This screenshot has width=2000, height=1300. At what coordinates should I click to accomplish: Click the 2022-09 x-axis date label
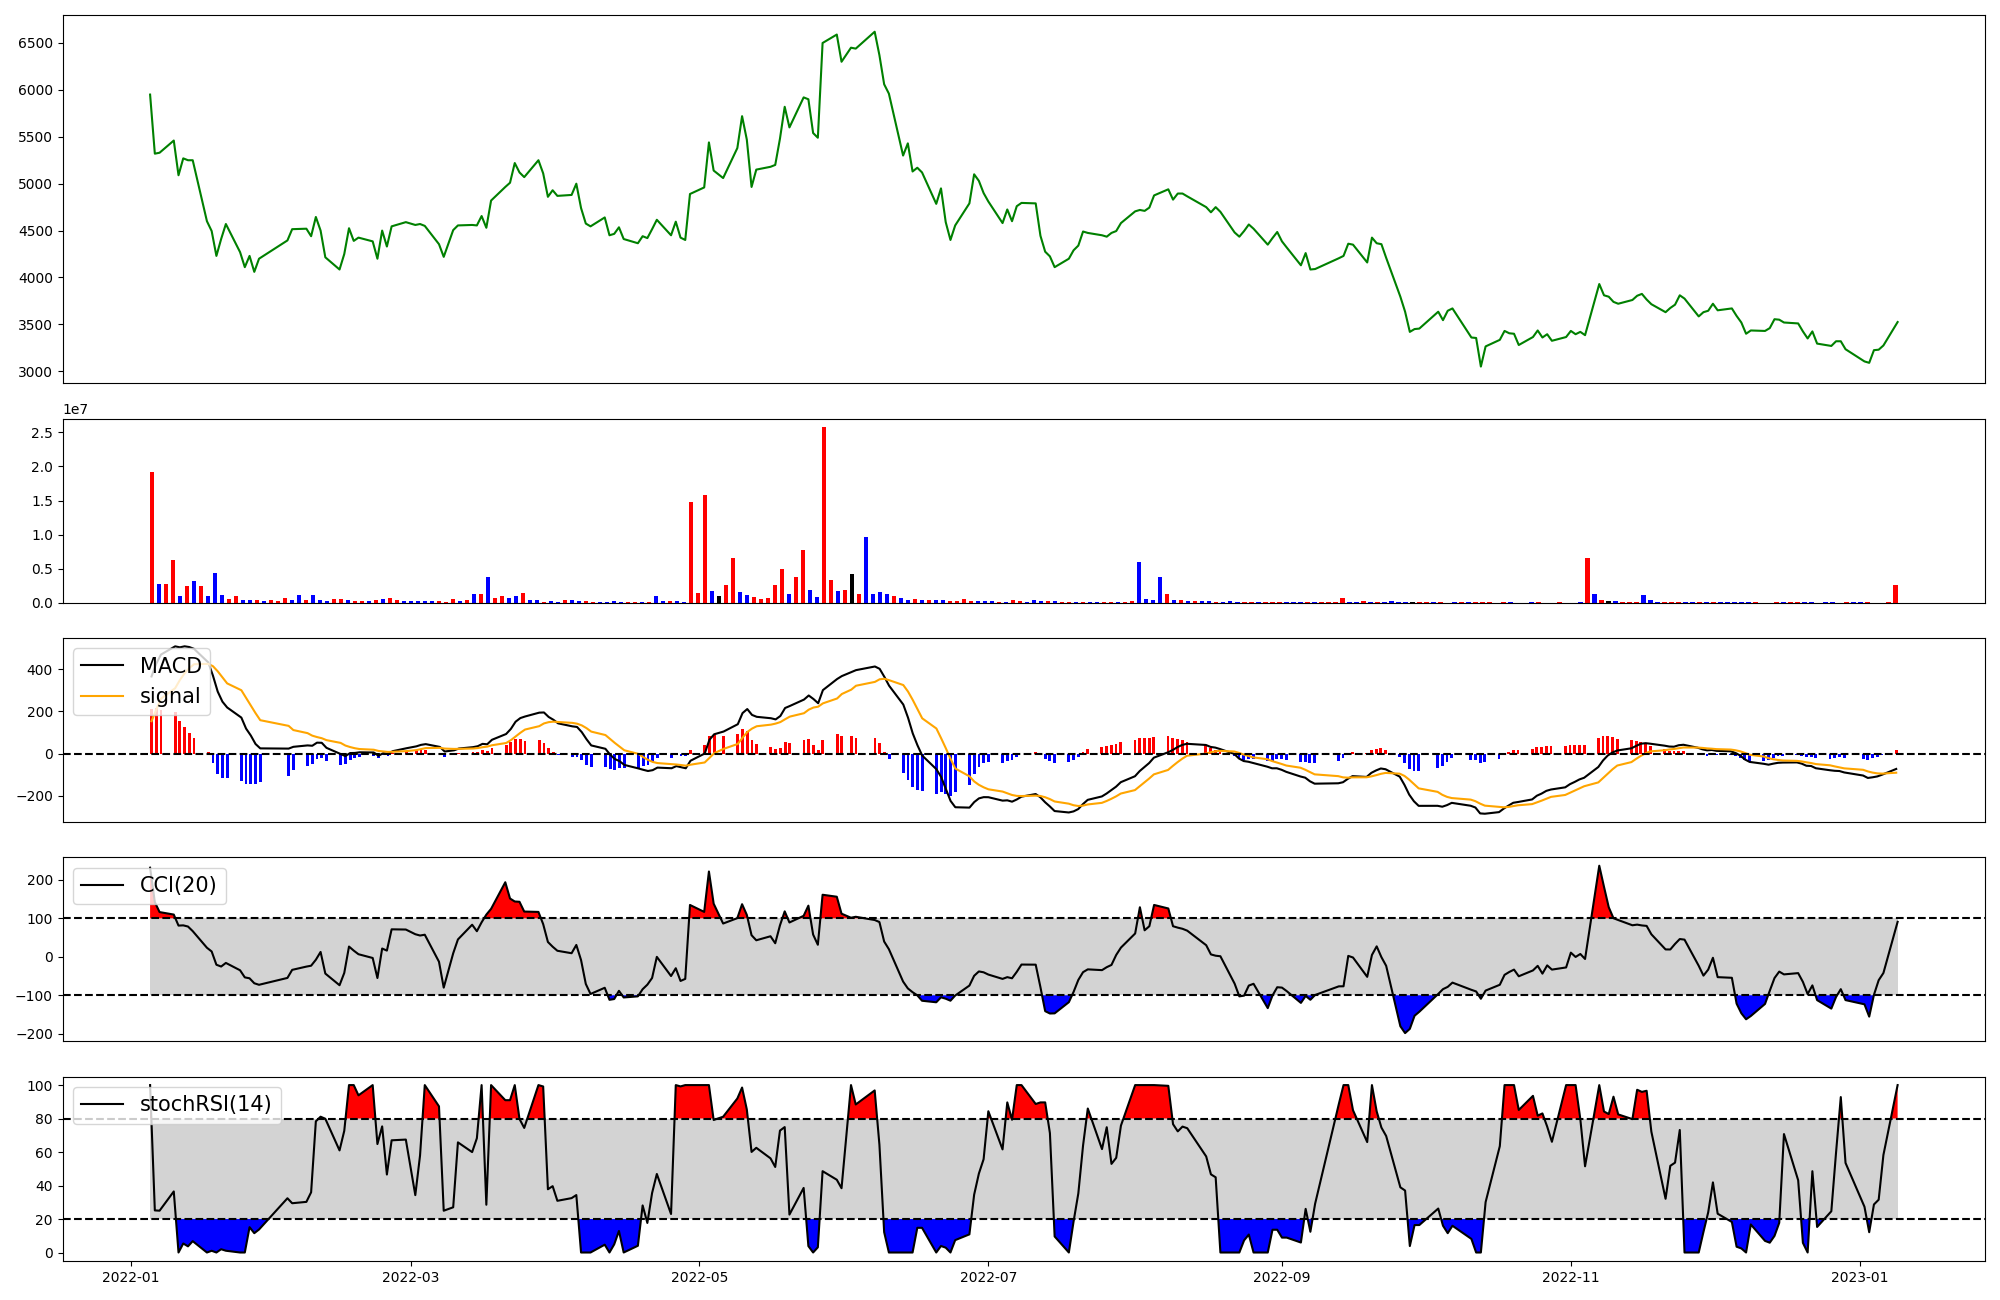(x=1281, y=1277)
